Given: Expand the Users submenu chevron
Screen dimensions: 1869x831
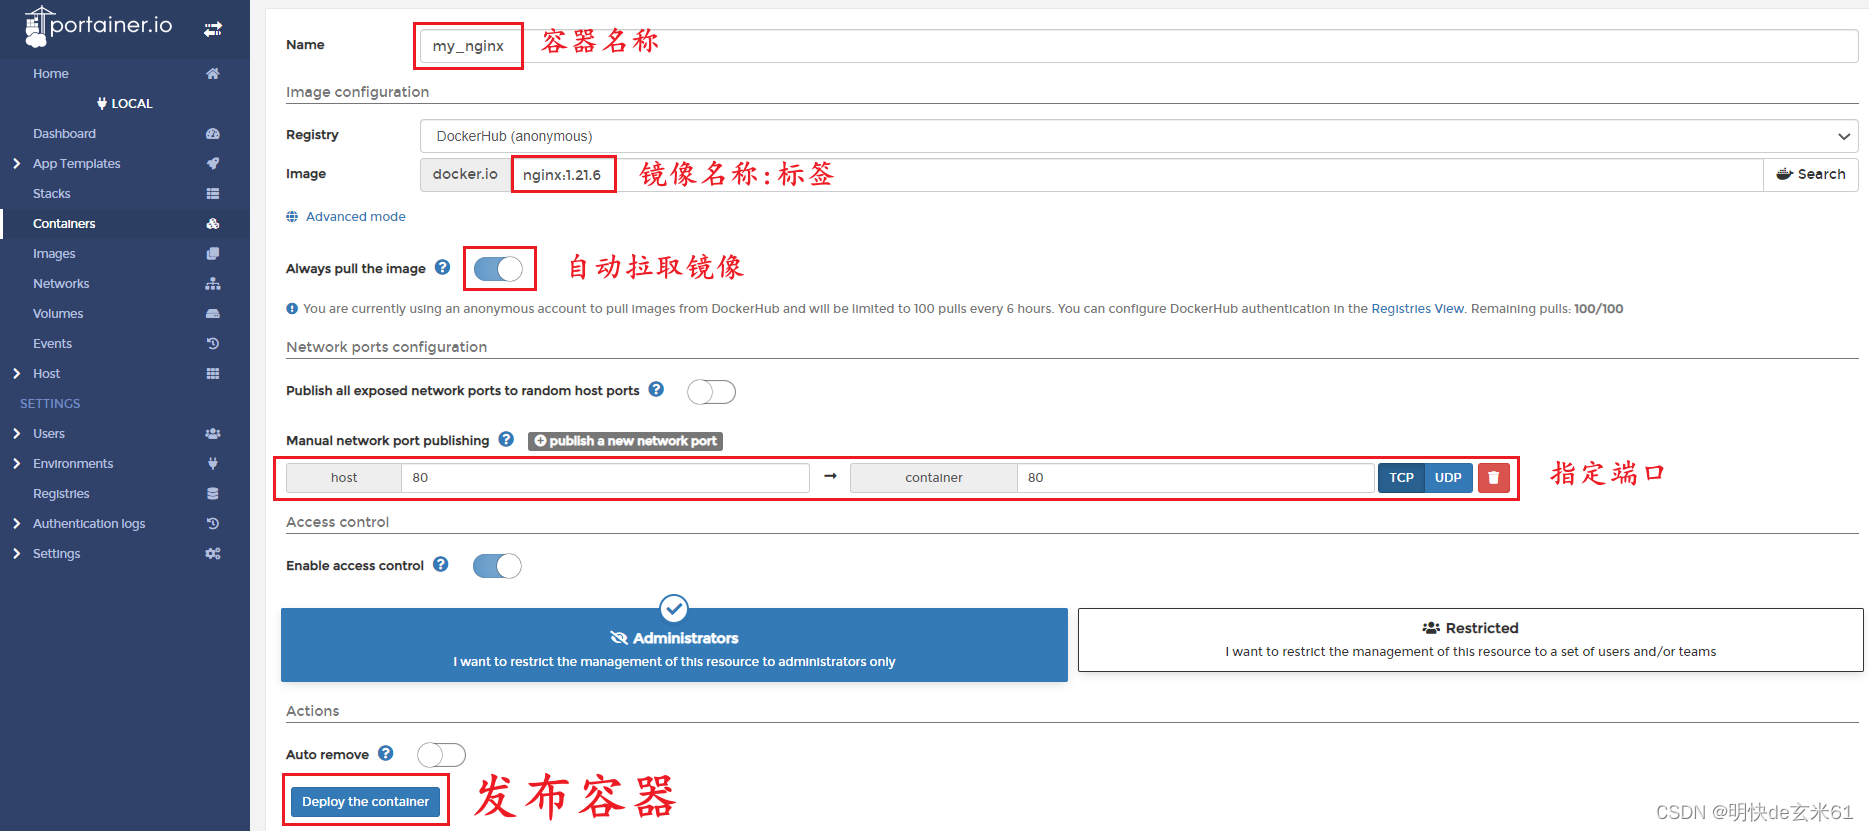Looking at the screenshot, I should click(x=16, y=433).
